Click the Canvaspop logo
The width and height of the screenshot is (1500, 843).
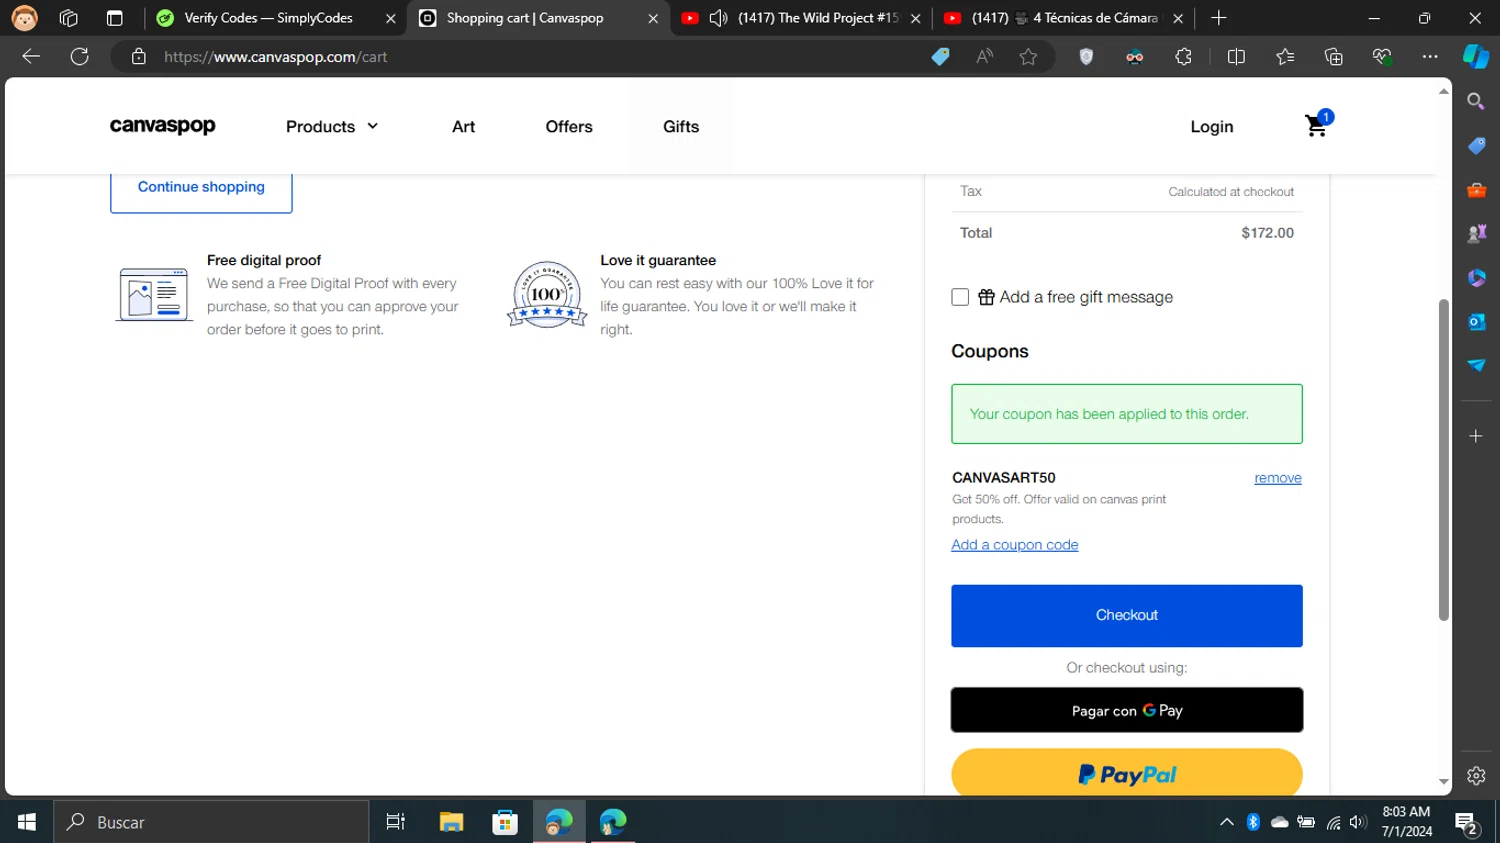pos(163,126)
